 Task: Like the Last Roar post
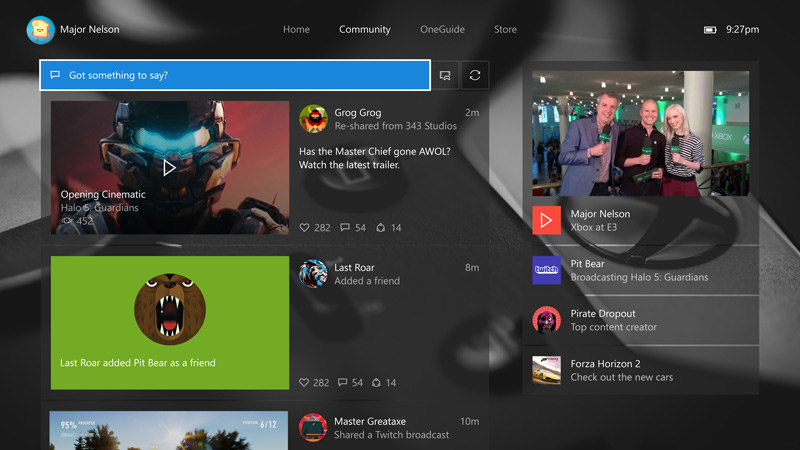pos(304,383)
